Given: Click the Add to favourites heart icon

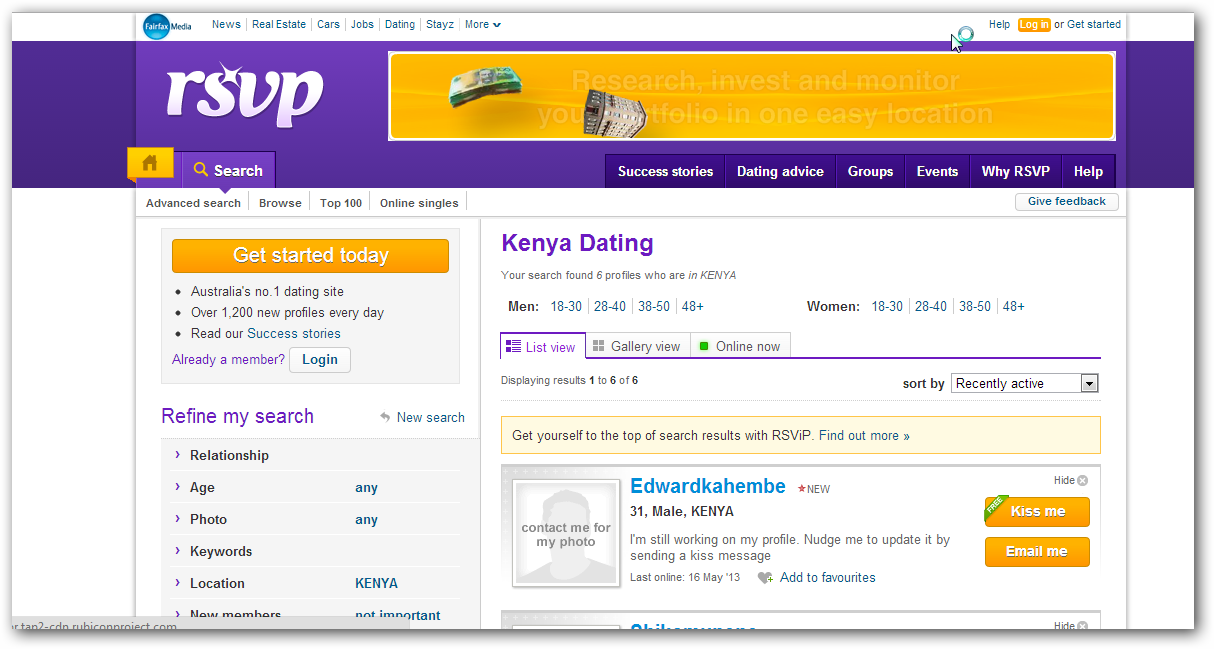Looking at the screenshot, I should tap(765, 578).
